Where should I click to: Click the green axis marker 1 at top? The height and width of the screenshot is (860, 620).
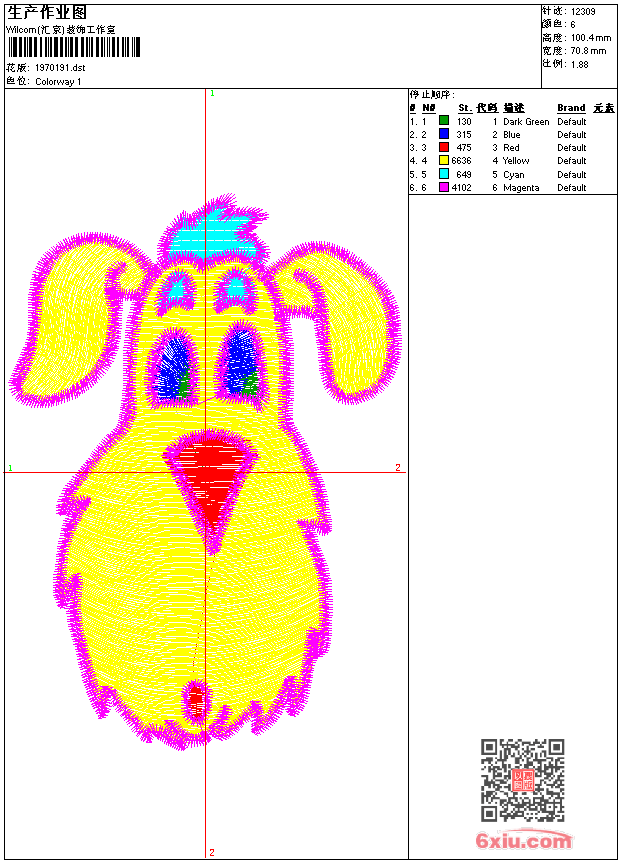pyautogui.click(x=212, y=94)
